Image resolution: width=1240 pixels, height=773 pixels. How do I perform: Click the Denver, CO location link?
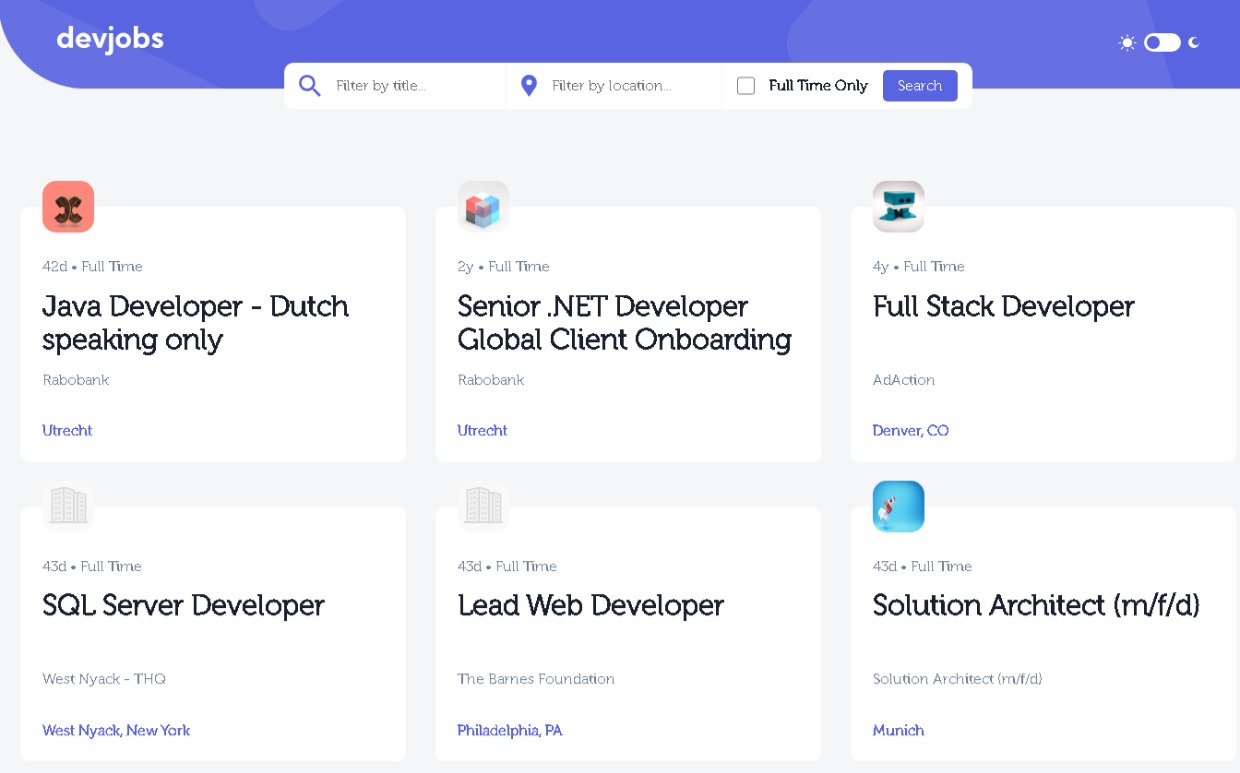[910, 430]
